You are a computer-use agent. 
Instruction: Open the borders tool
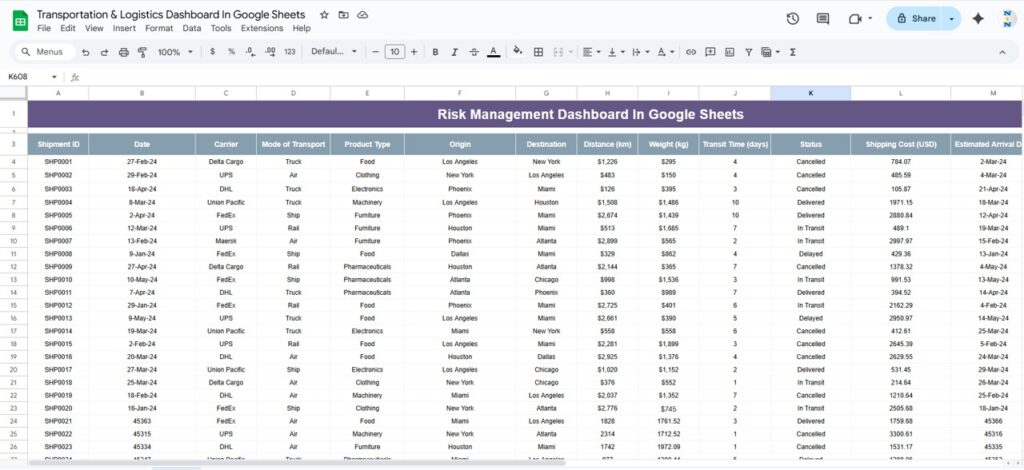(538, 52)
